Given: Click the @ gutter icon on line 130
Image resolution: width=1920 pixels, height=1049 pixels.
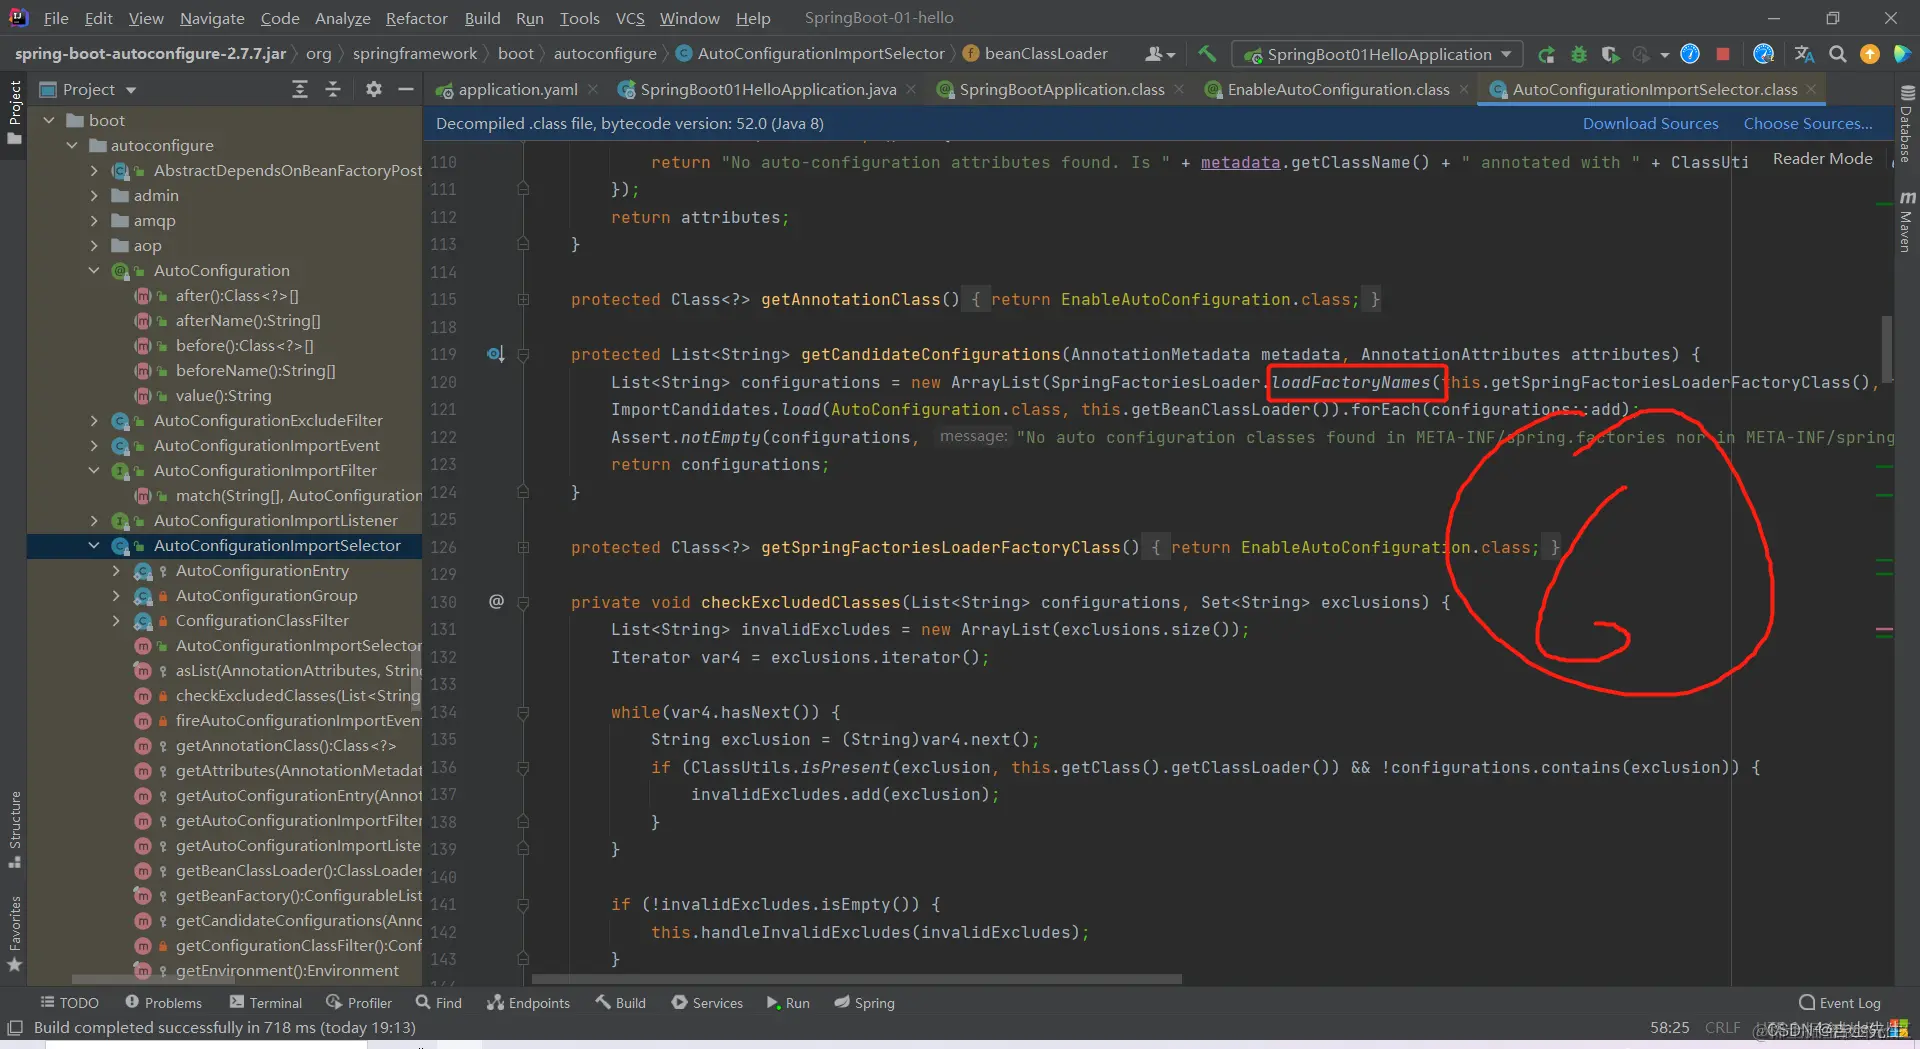Looking at the screenshot, I should pos(496,601).
